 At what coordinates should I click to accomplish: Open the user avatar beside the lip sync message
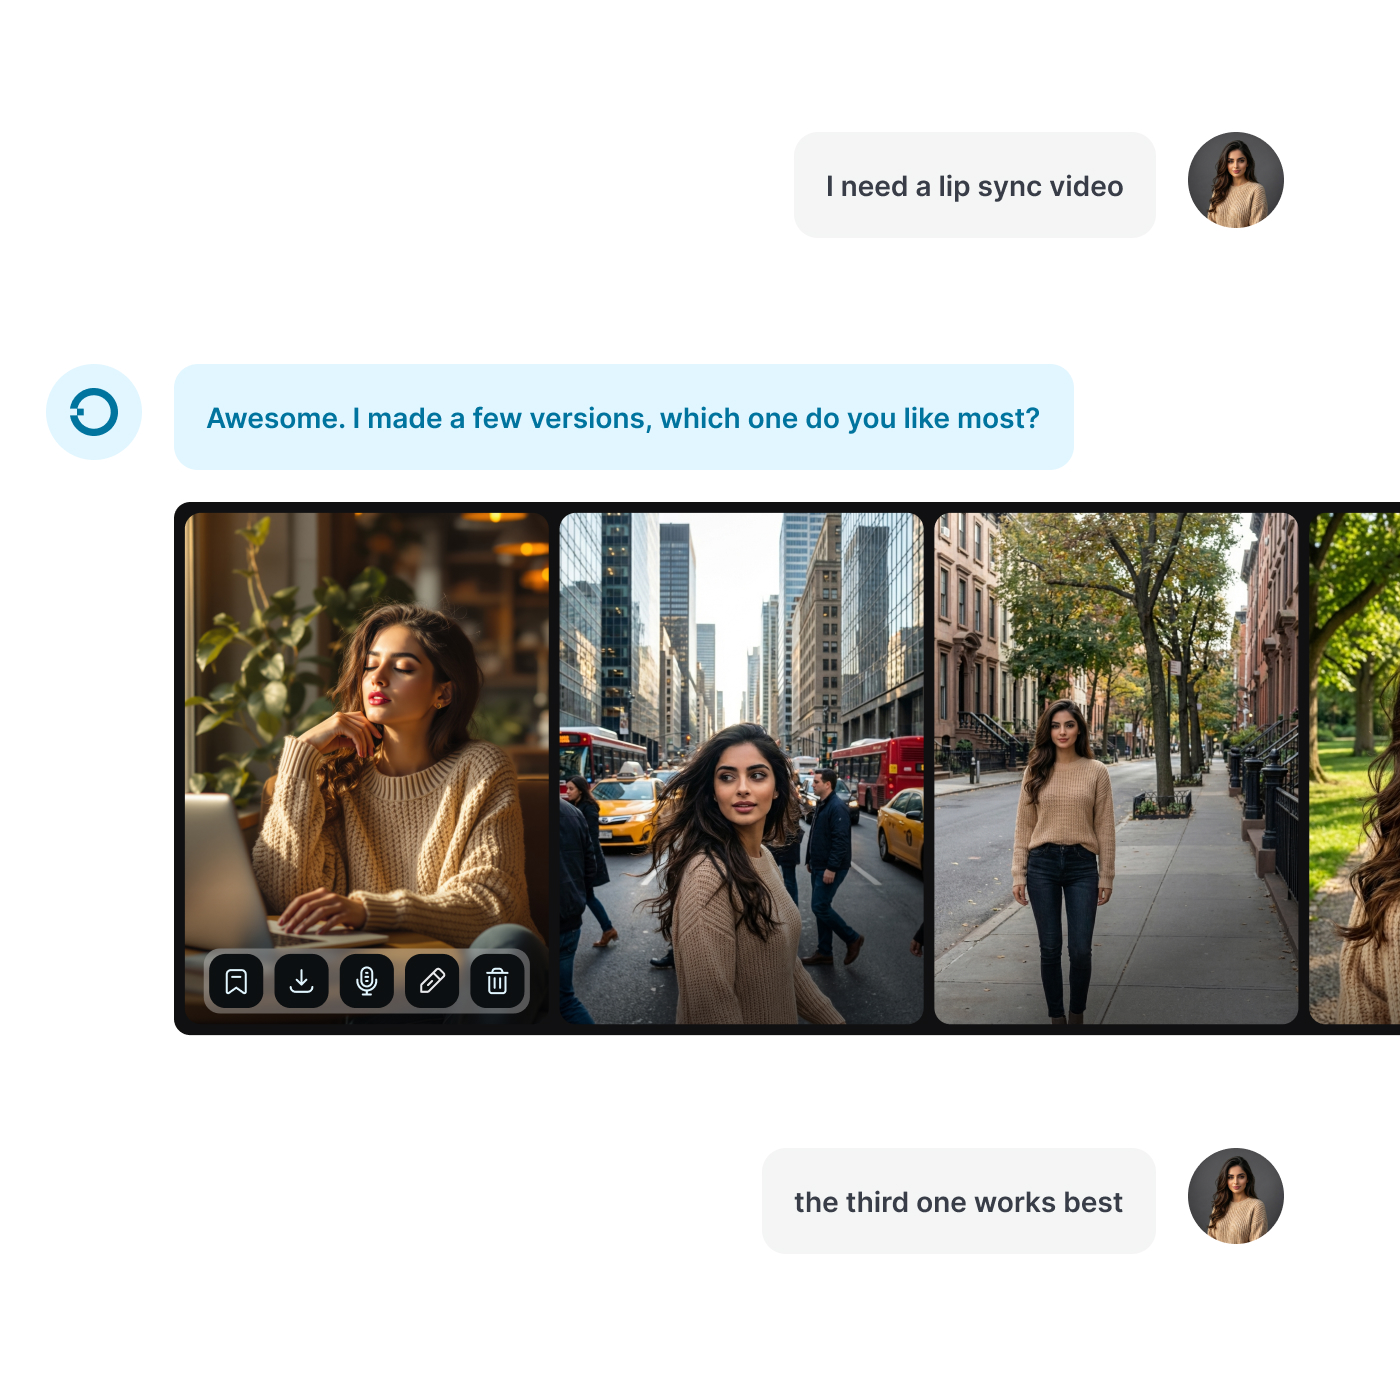(x=1235, y=180)
